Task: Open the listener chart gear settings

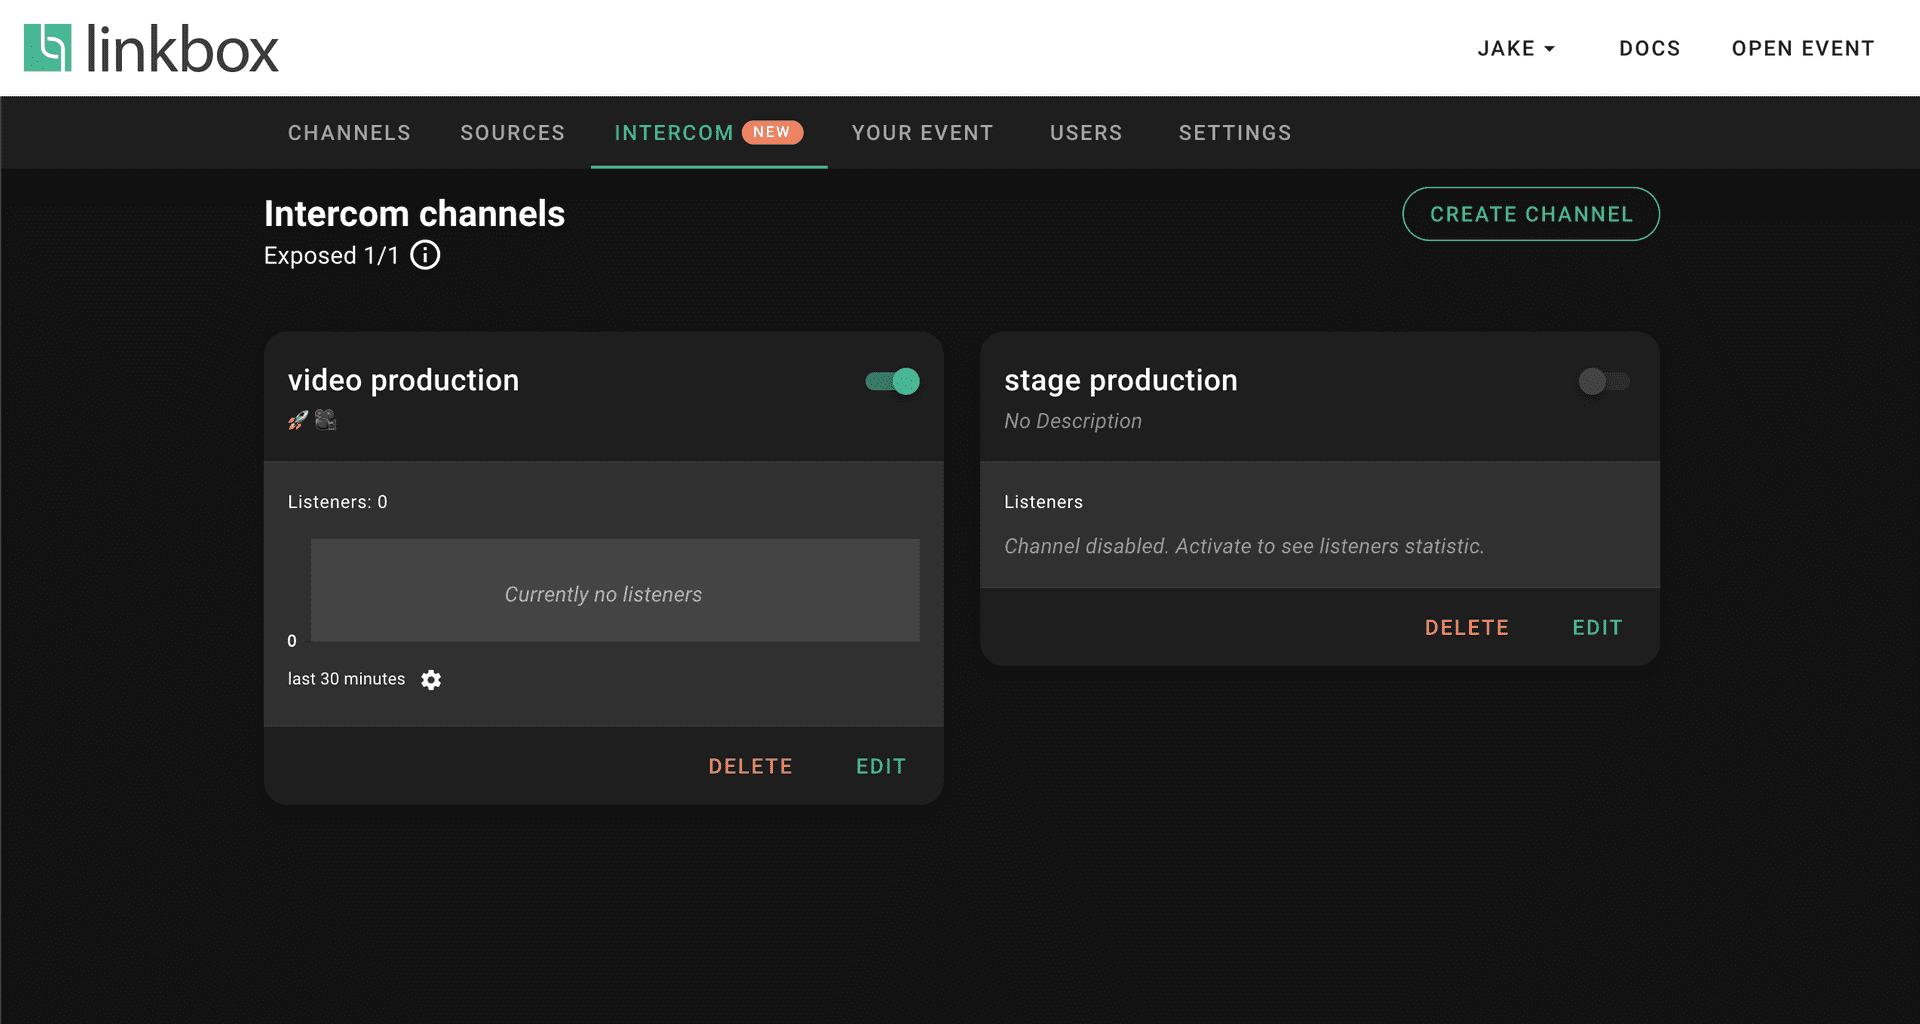Action: pos(431,680)
